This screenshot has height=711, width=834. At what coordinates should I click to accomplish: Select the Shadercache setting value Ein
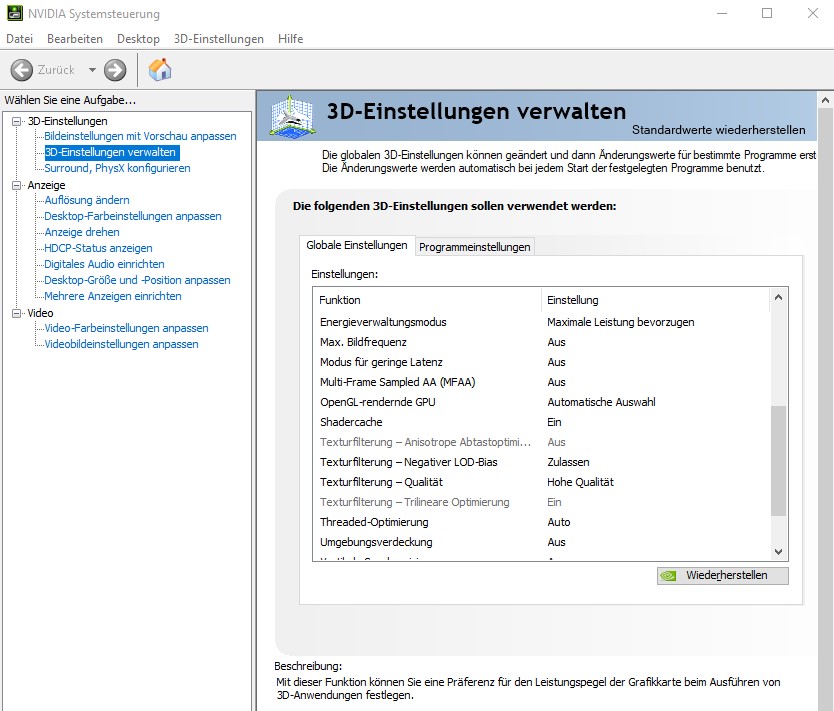point(554,422)
